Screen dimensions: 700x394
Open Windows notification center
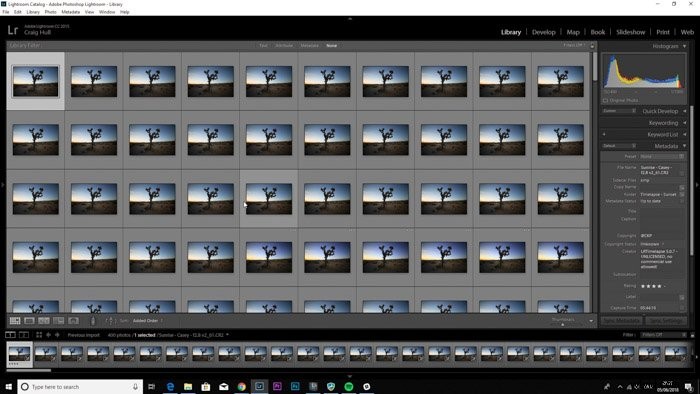click(689, 386)
